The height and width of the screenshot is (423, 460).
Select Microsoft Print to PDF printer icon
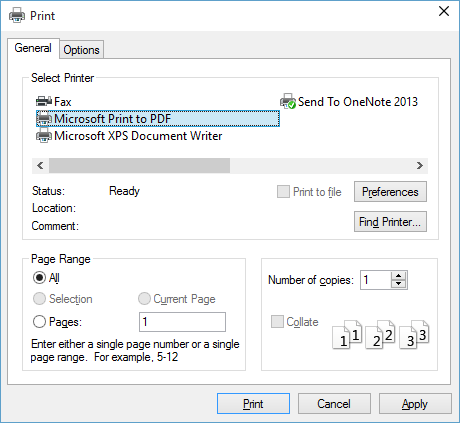44,119
